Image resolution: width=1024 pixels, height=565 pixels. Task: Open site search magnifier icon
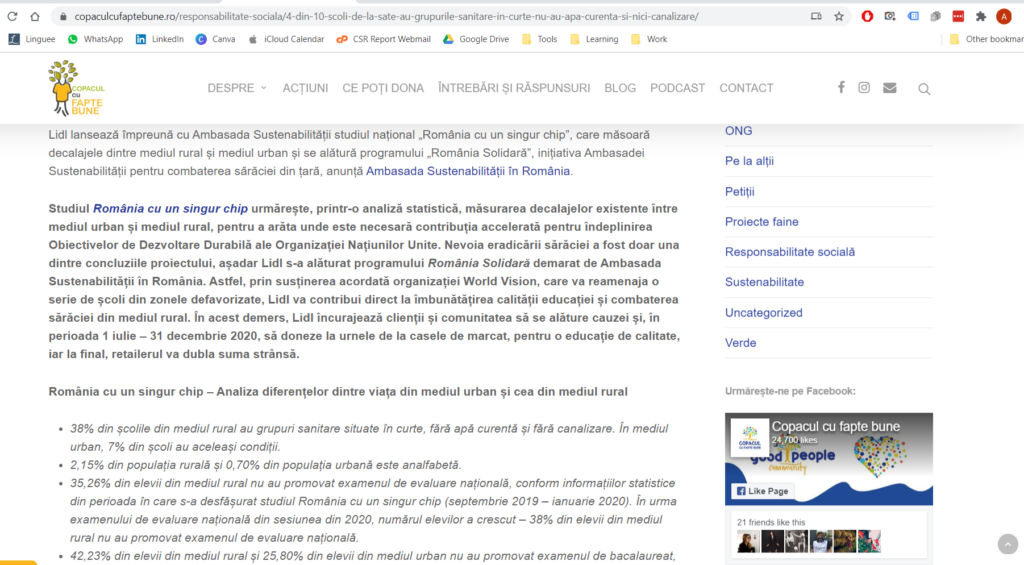coord(924,89)
